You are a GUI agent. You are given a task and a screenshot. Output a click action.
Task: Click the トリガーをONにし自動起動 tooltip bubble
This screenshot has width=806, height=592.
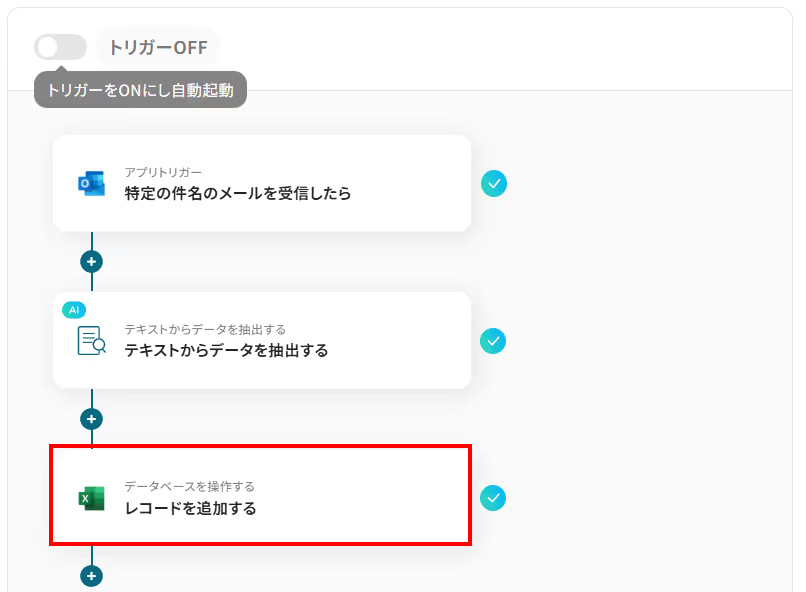140,90
